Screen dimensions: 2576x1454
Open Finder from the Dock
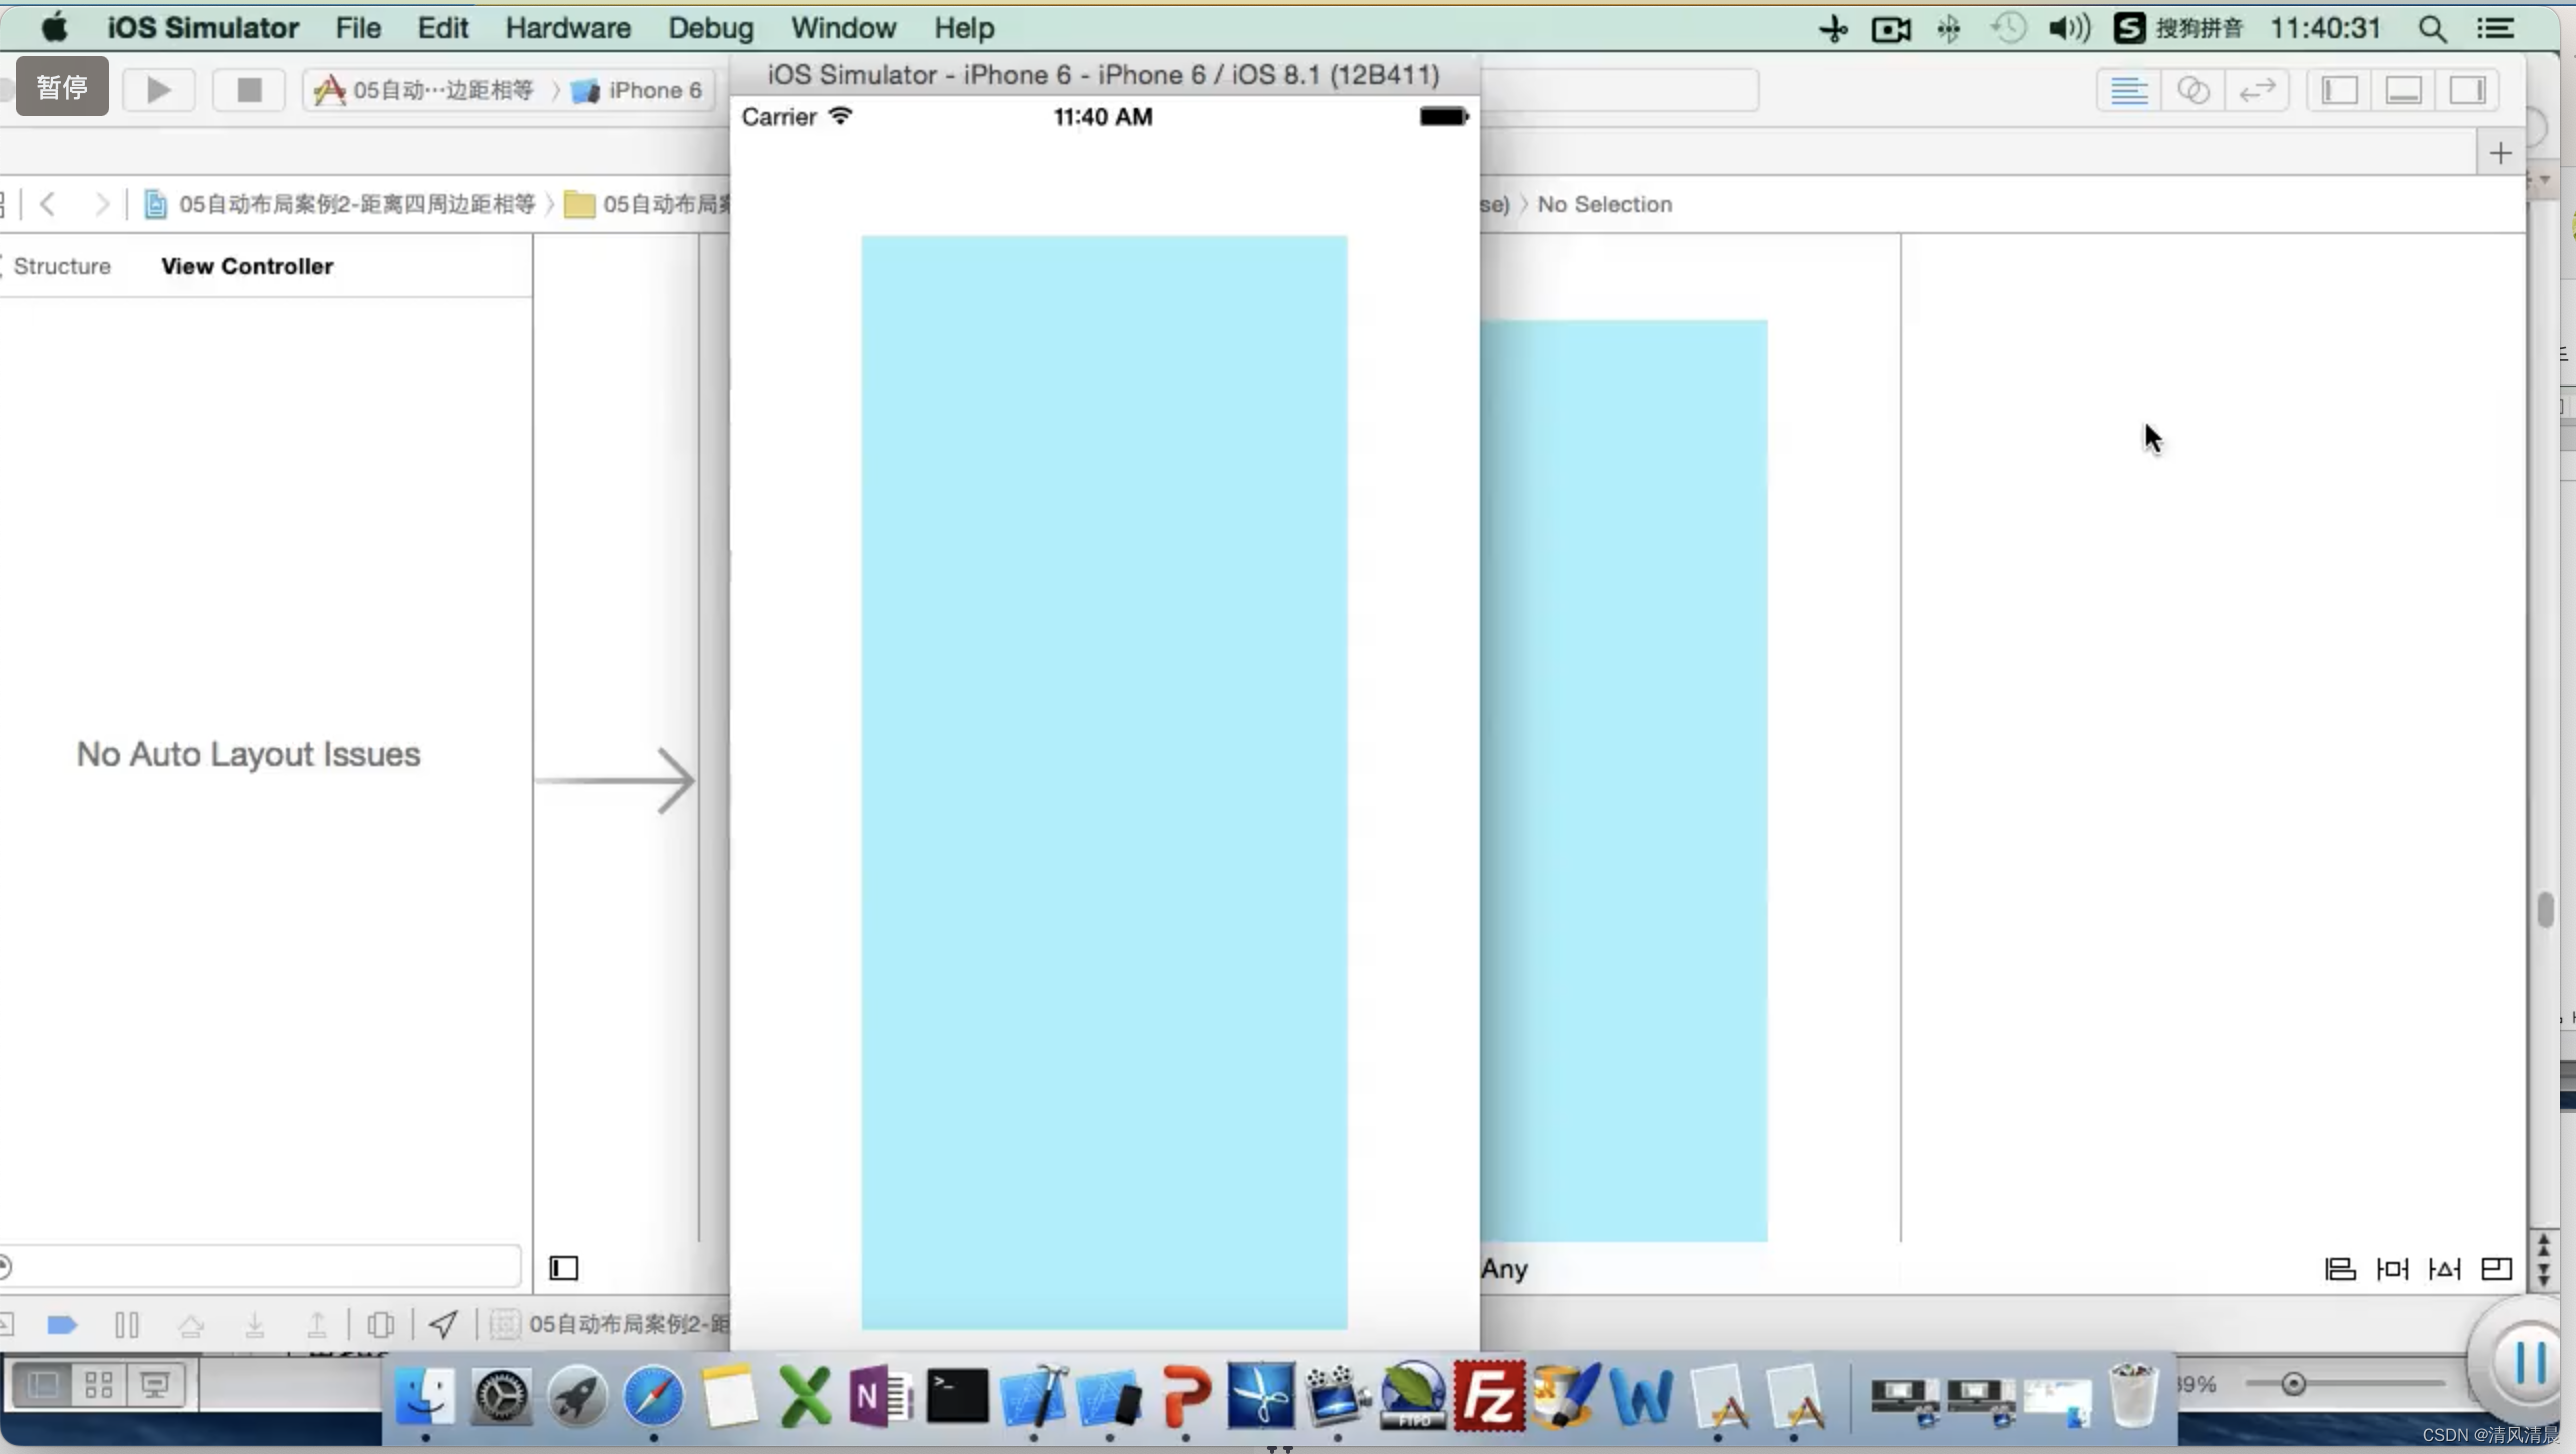point(425,1396)
